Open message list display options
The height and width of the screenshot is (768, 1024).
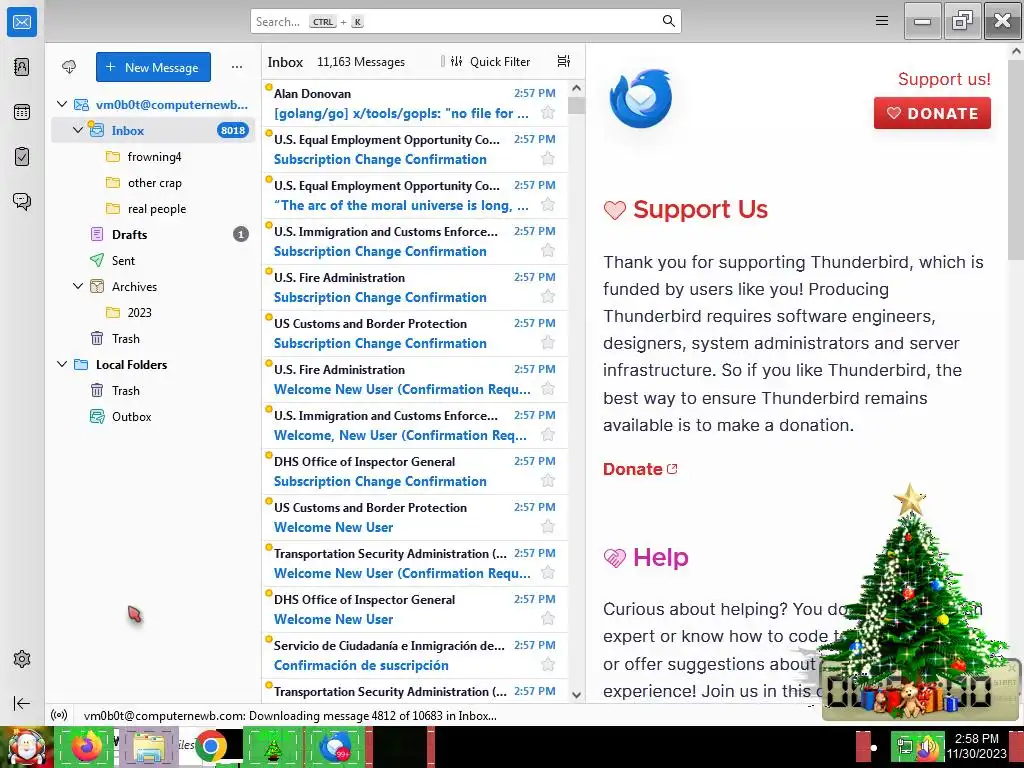point(564,61)
